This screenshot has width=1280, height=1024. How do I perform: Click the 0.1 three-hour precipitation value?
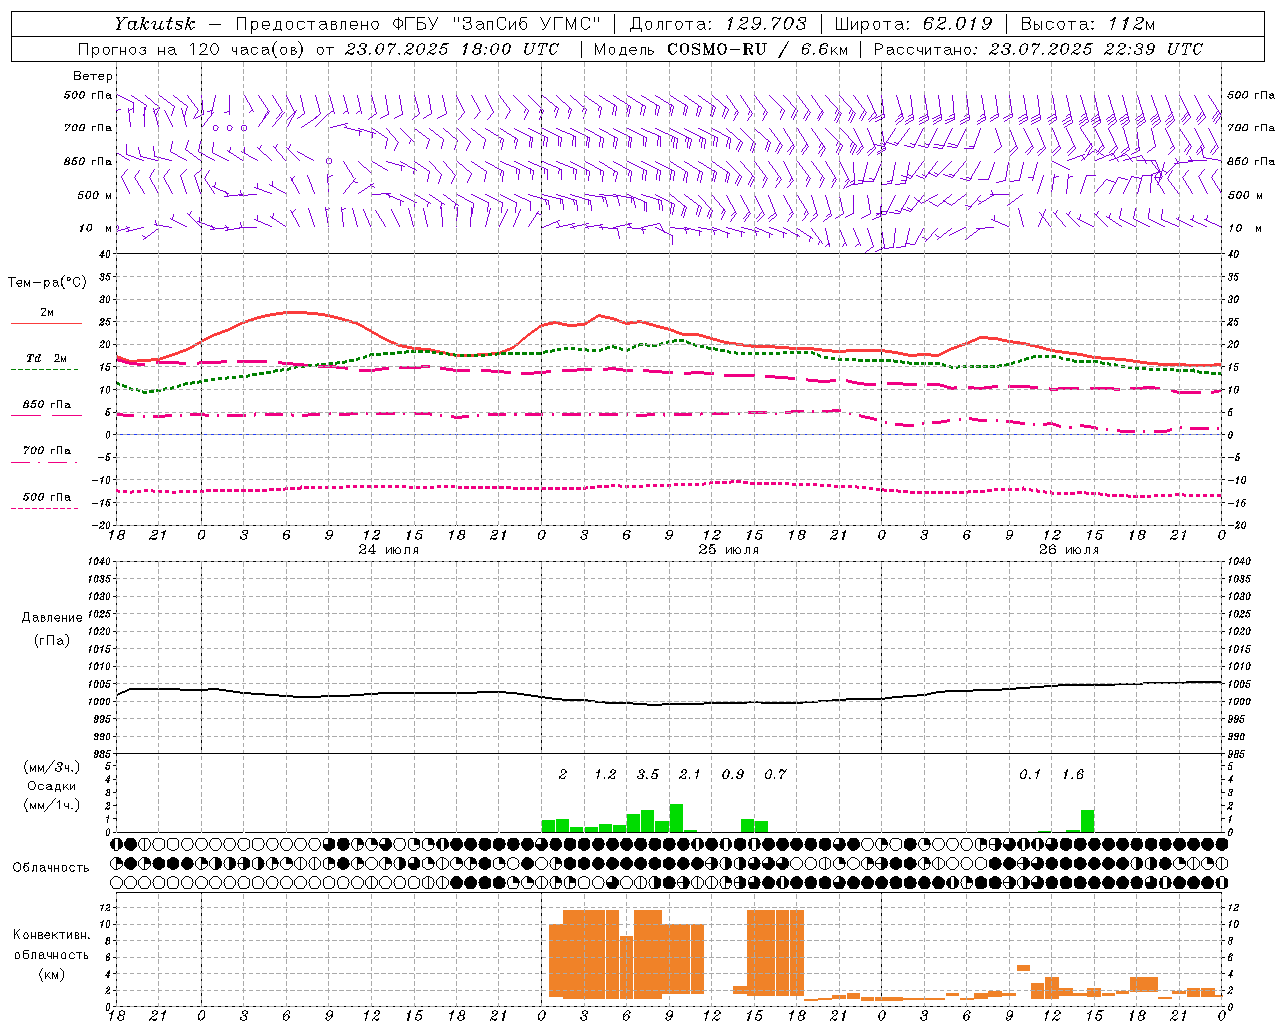coord(1030,774)
